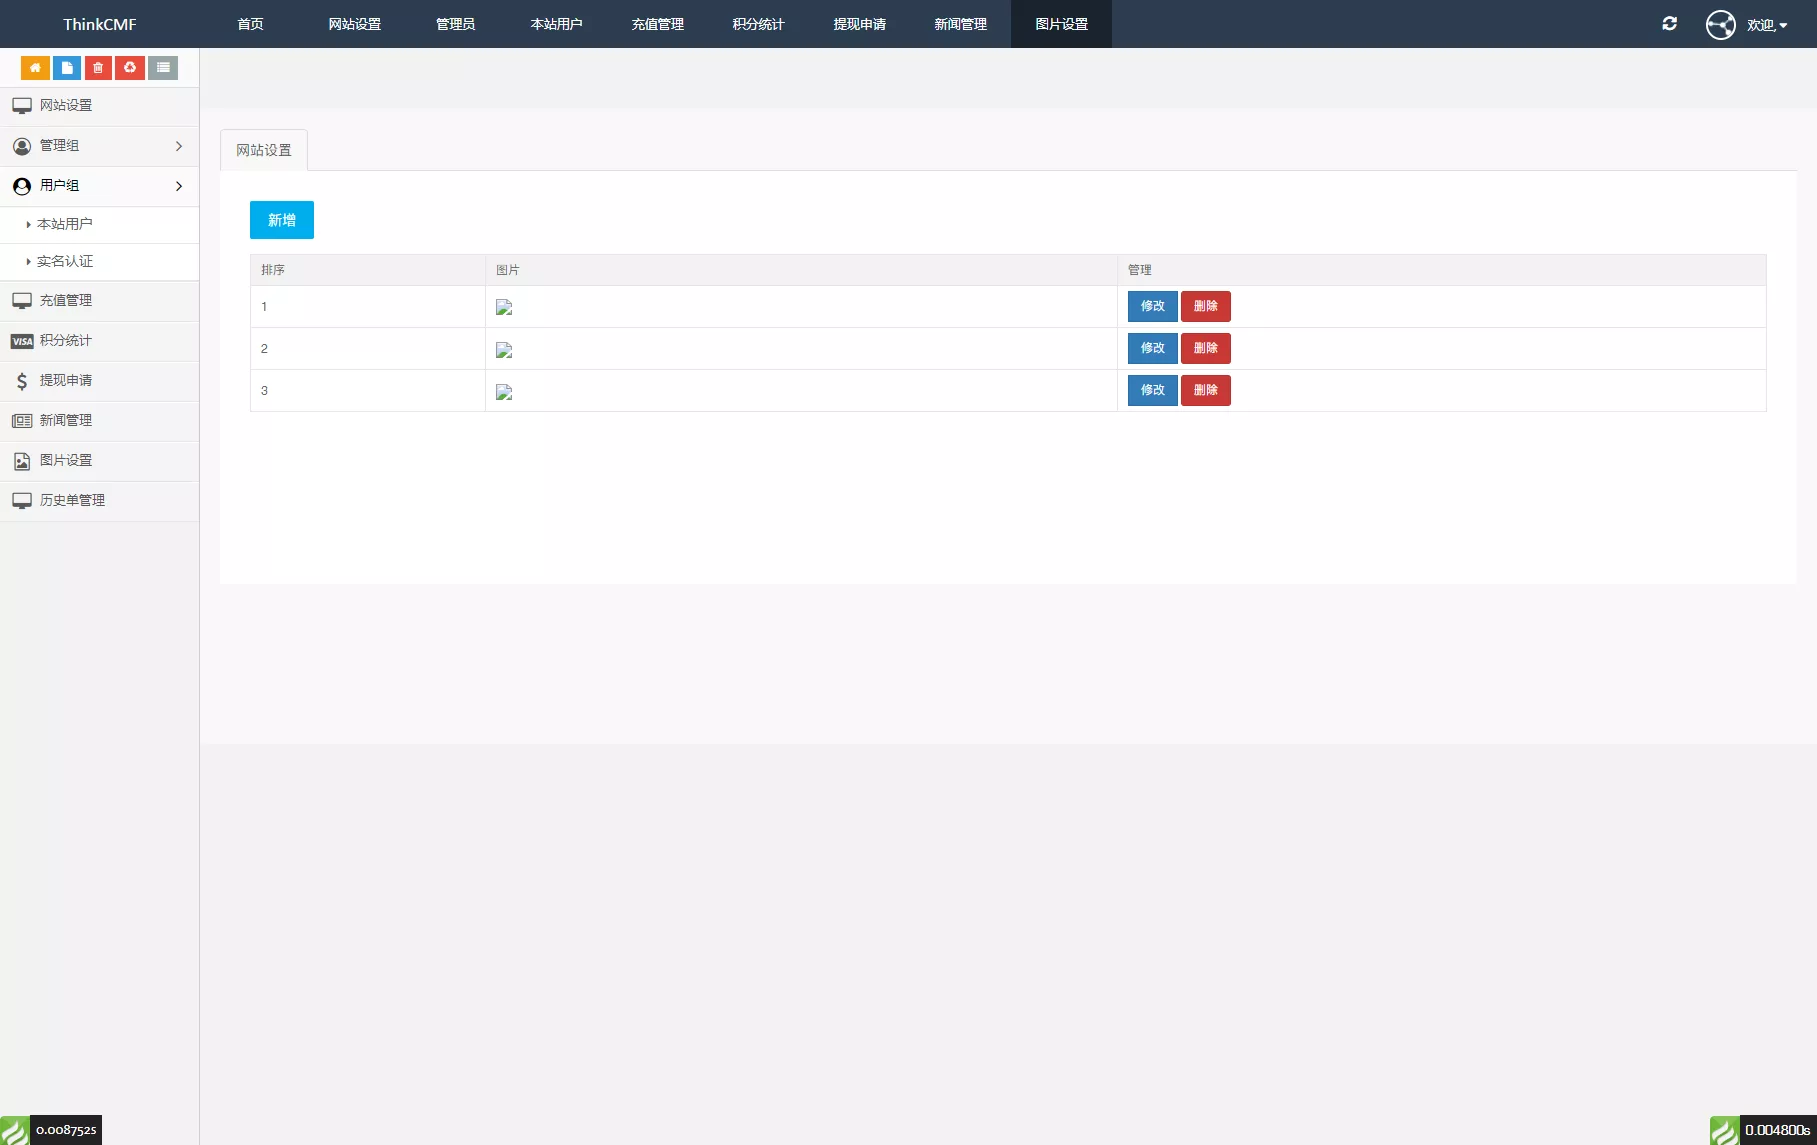Click the user avatar icon in header
This screenshot has height=1145, width=1817.
click(1720, 24)
